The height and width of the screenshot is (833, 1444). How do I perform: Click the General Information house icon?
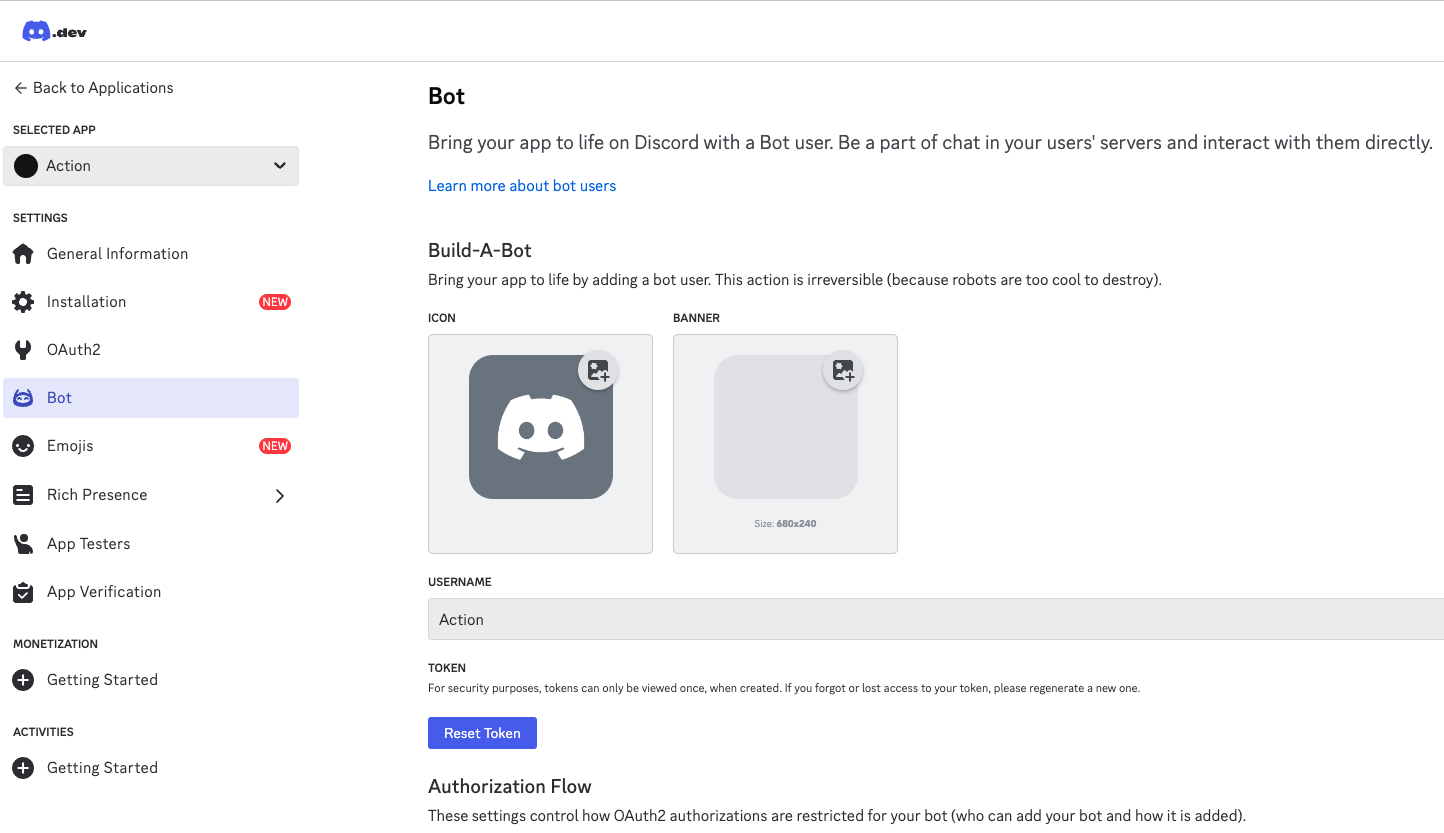point(23,254)
